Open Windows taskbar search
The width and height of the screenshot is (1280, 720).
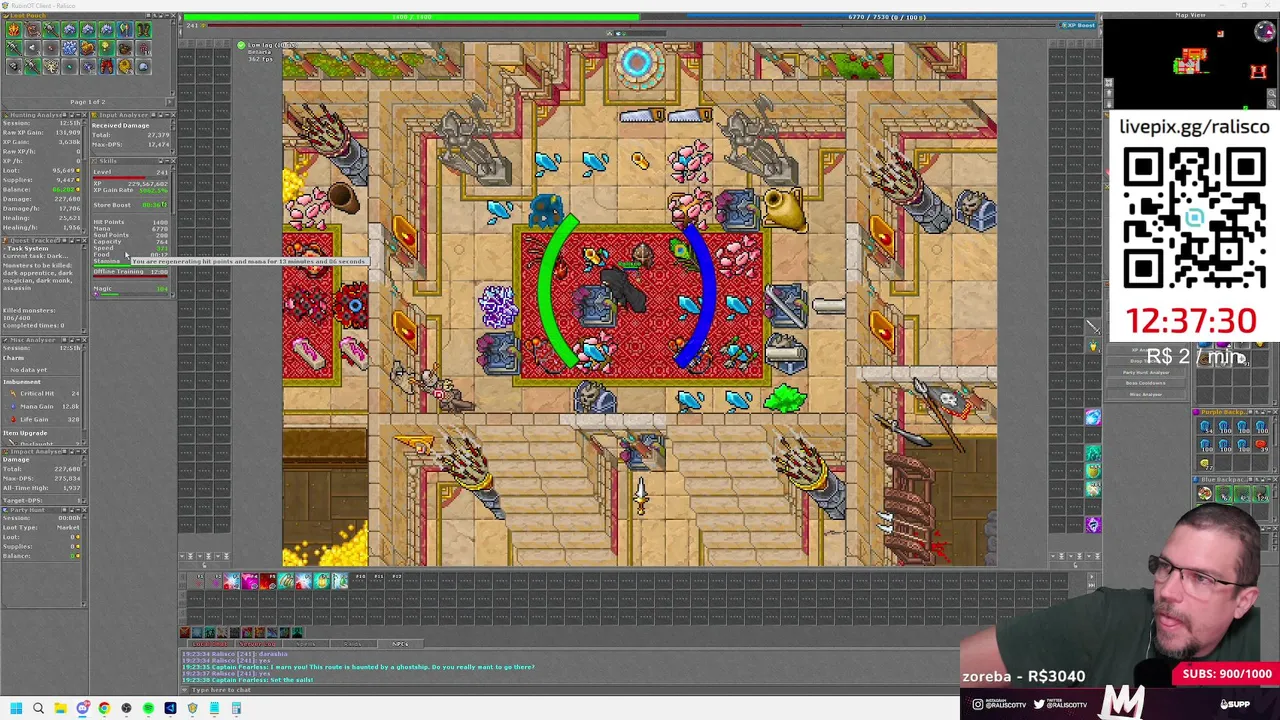38,708
